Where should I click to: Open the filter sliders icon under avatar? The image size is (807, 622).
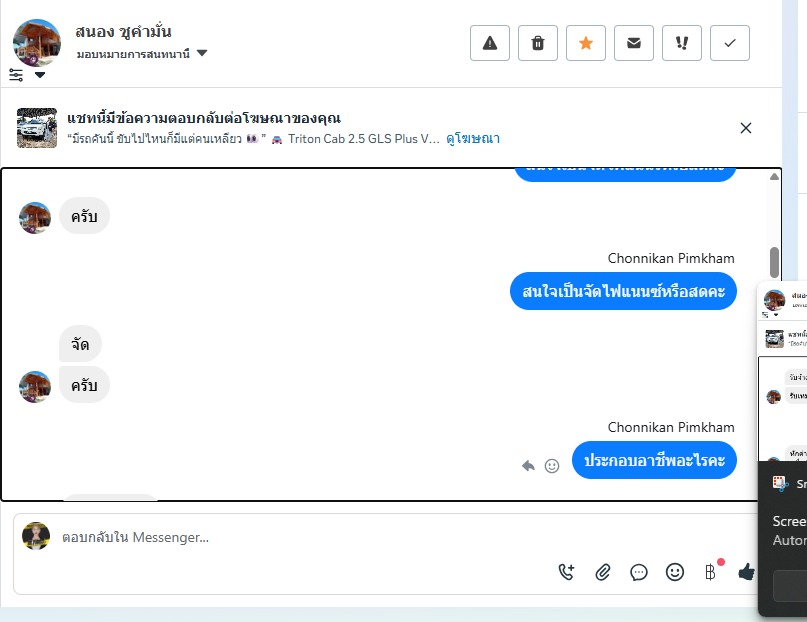pos(16,75)
